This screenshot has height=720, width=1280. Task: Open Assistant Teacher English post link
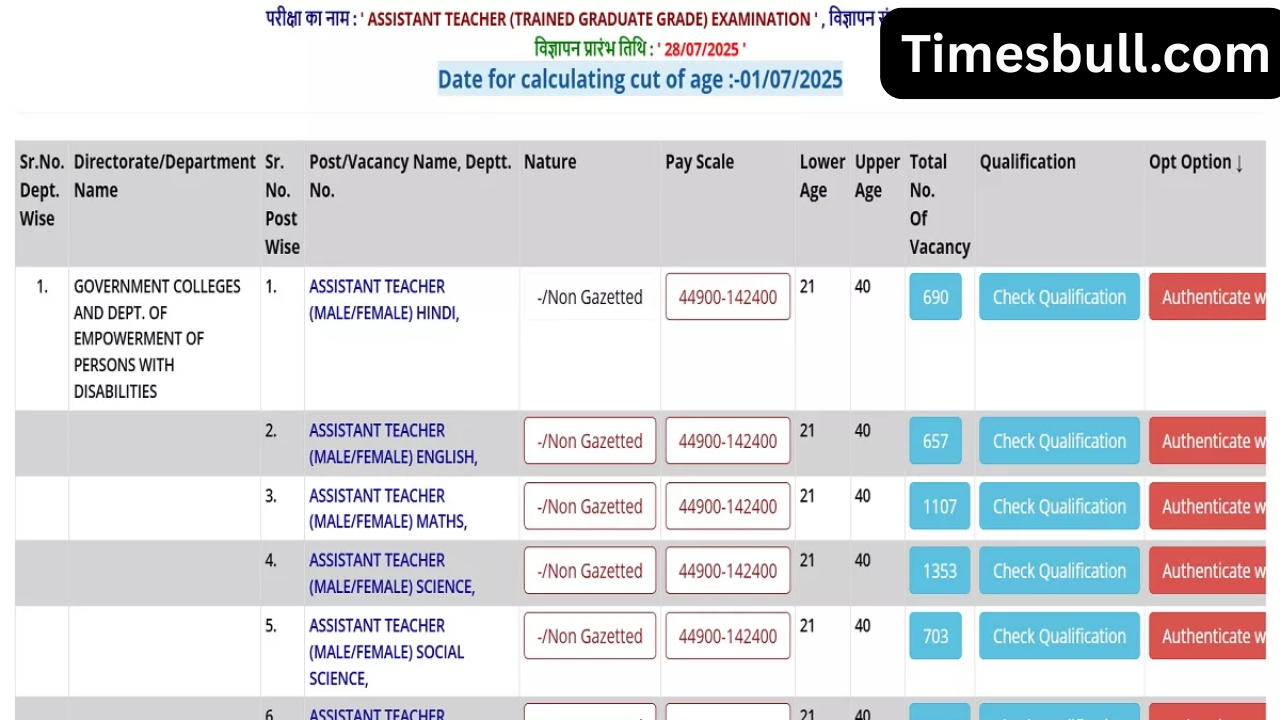pyautogui.click(x=392, y=444)
